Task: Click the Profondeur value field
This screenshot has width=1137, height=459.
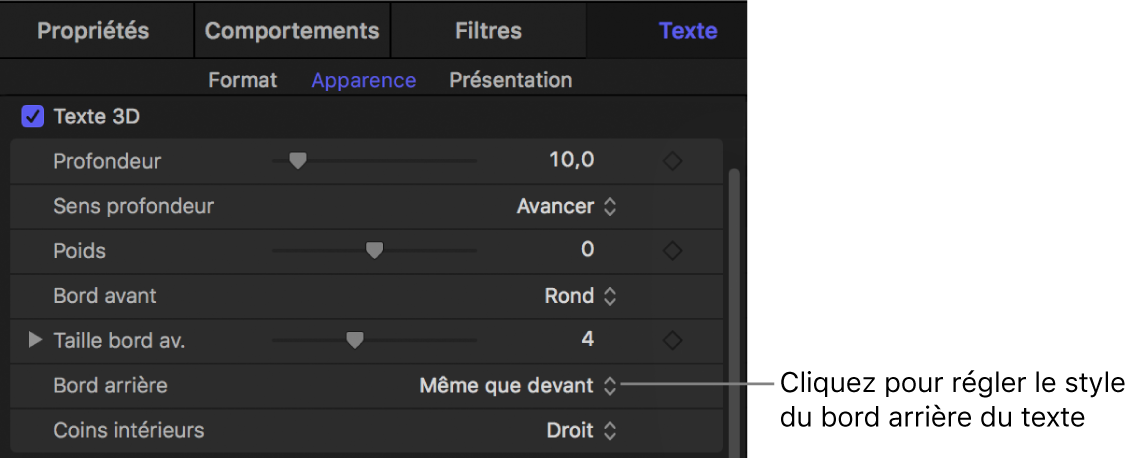Action: pos(571,160)
